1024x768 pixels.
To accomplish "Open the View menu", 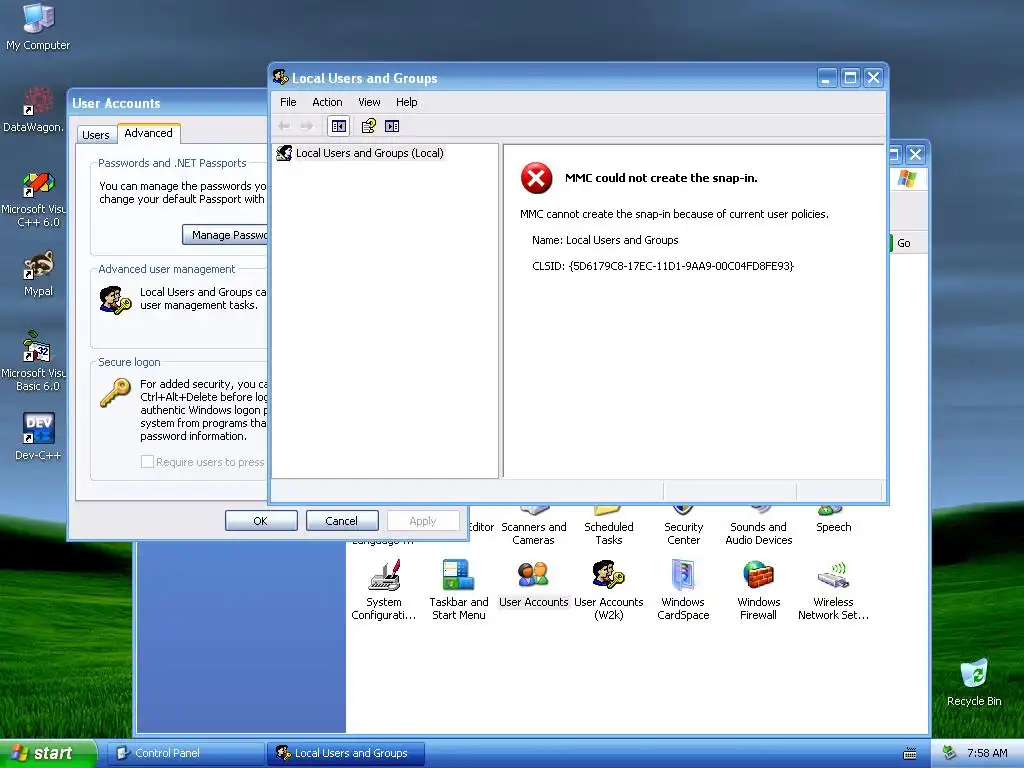I will [369, 102].
